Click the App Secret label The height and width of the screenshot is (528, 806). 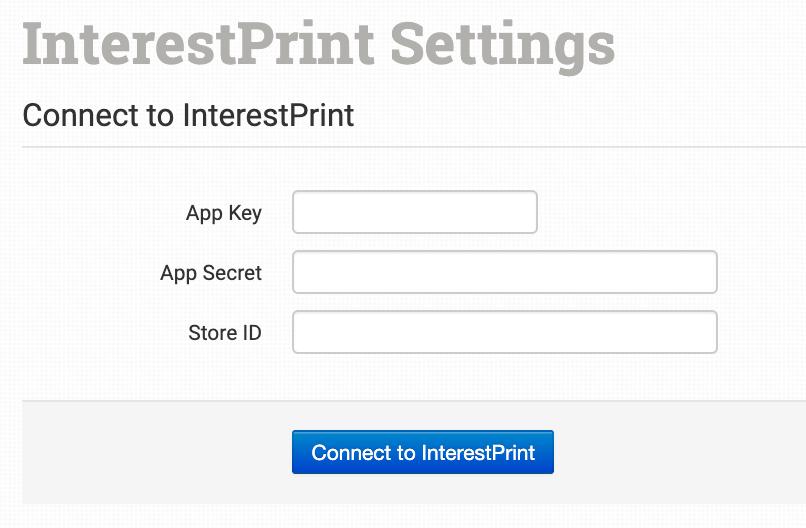pyautogui.click(x=210, y=273)
